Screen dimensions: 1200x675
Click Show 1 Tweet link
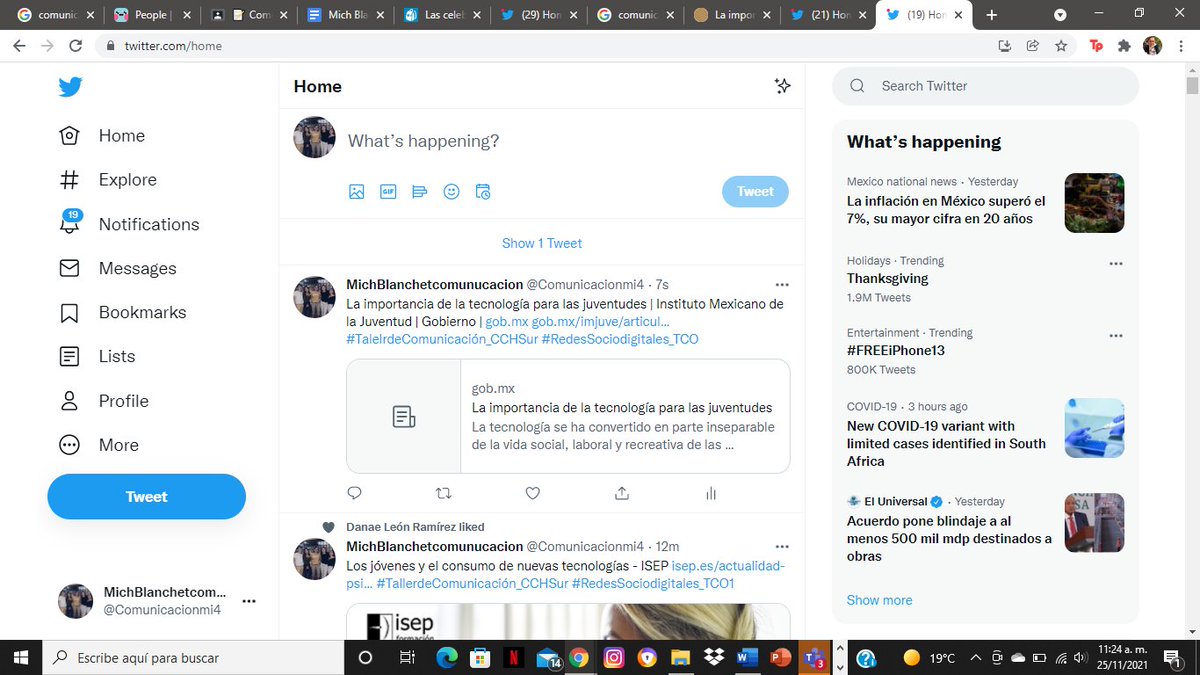[x=542, y=243]
